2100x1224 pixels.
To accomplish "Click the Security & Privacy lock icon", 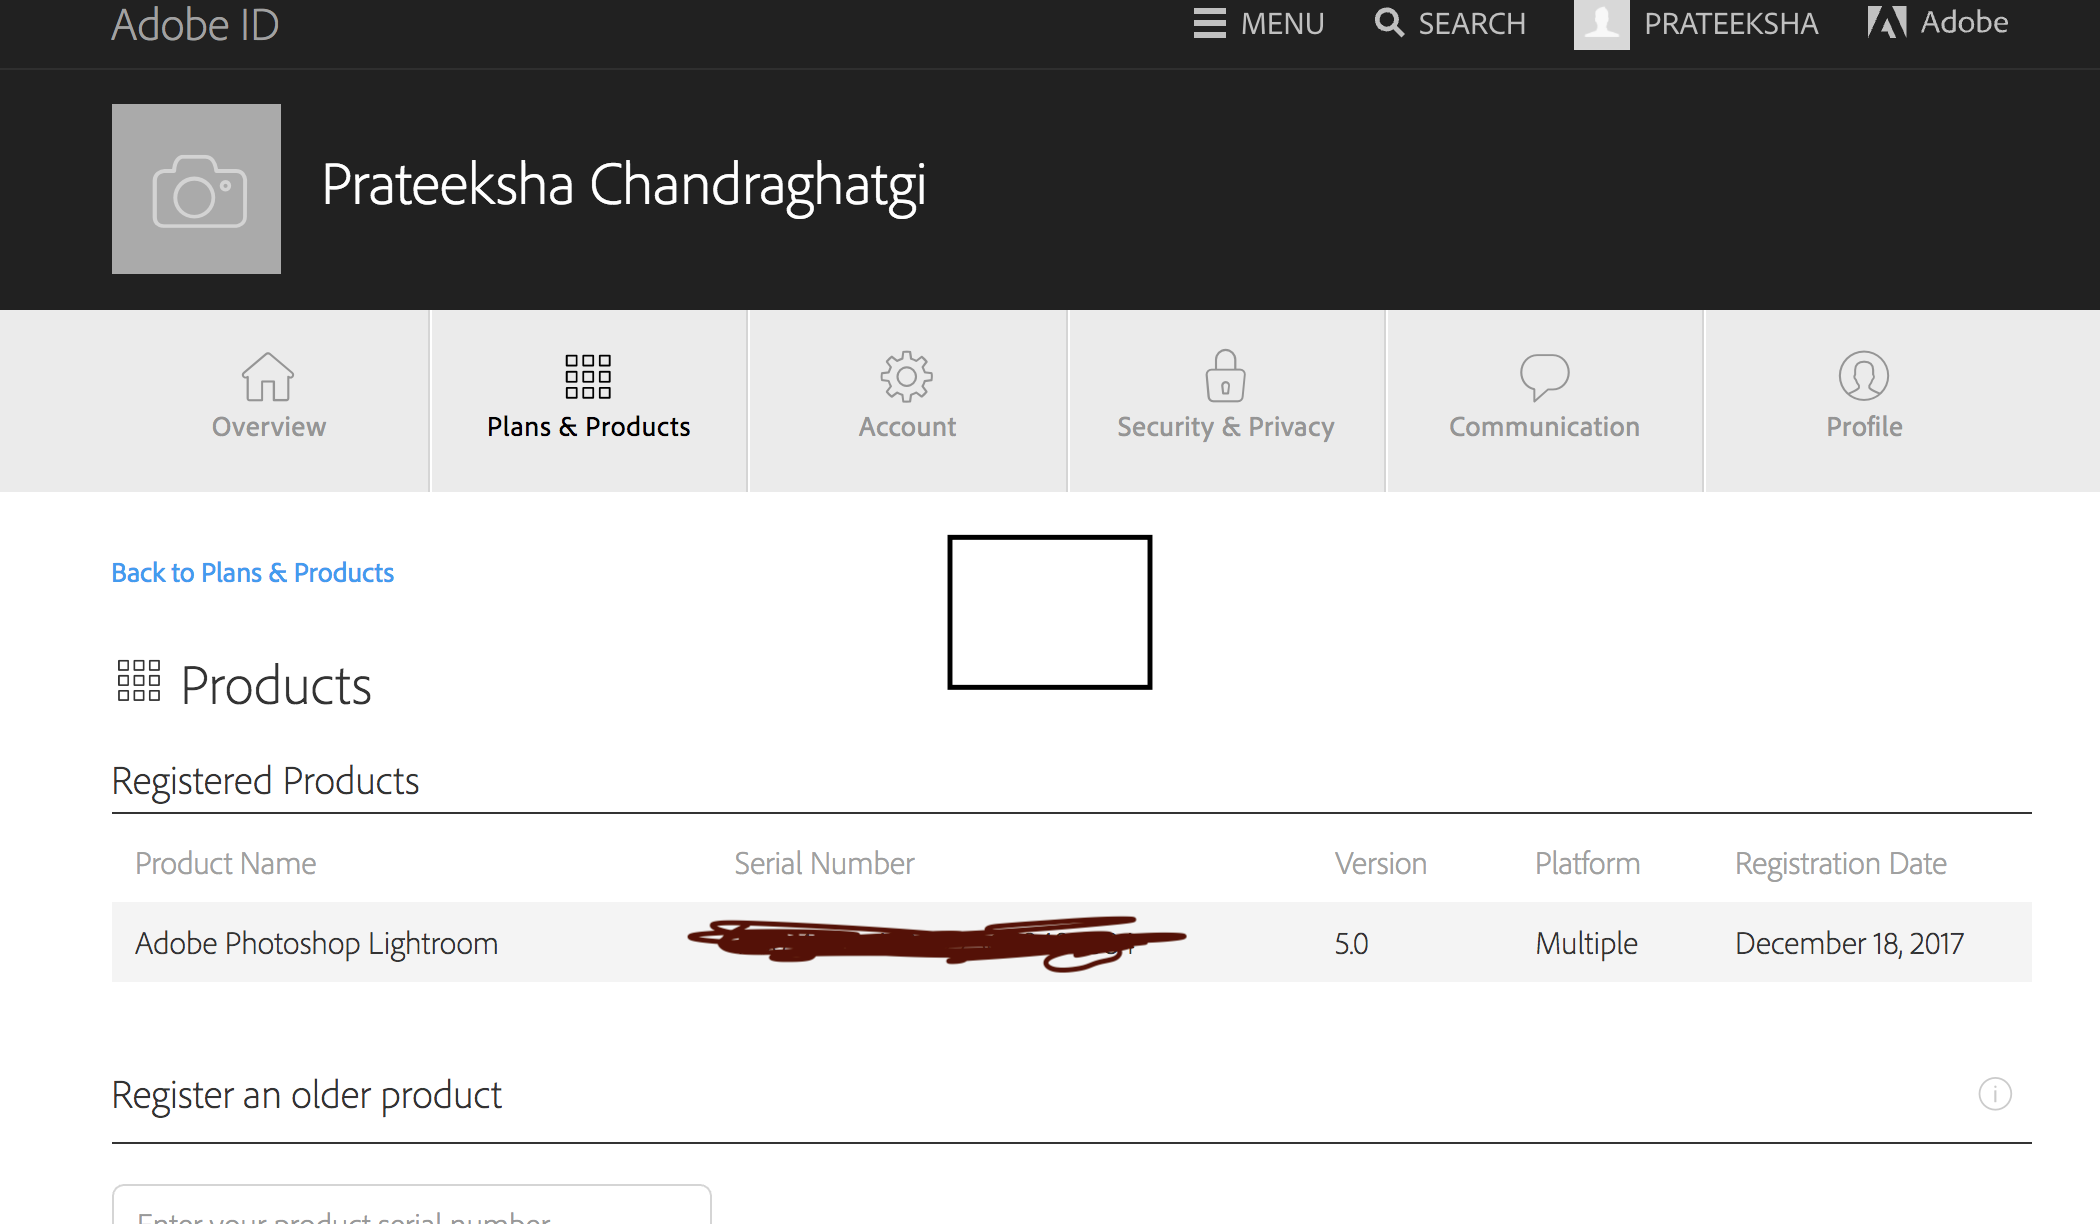I will tap(1225, 376).
